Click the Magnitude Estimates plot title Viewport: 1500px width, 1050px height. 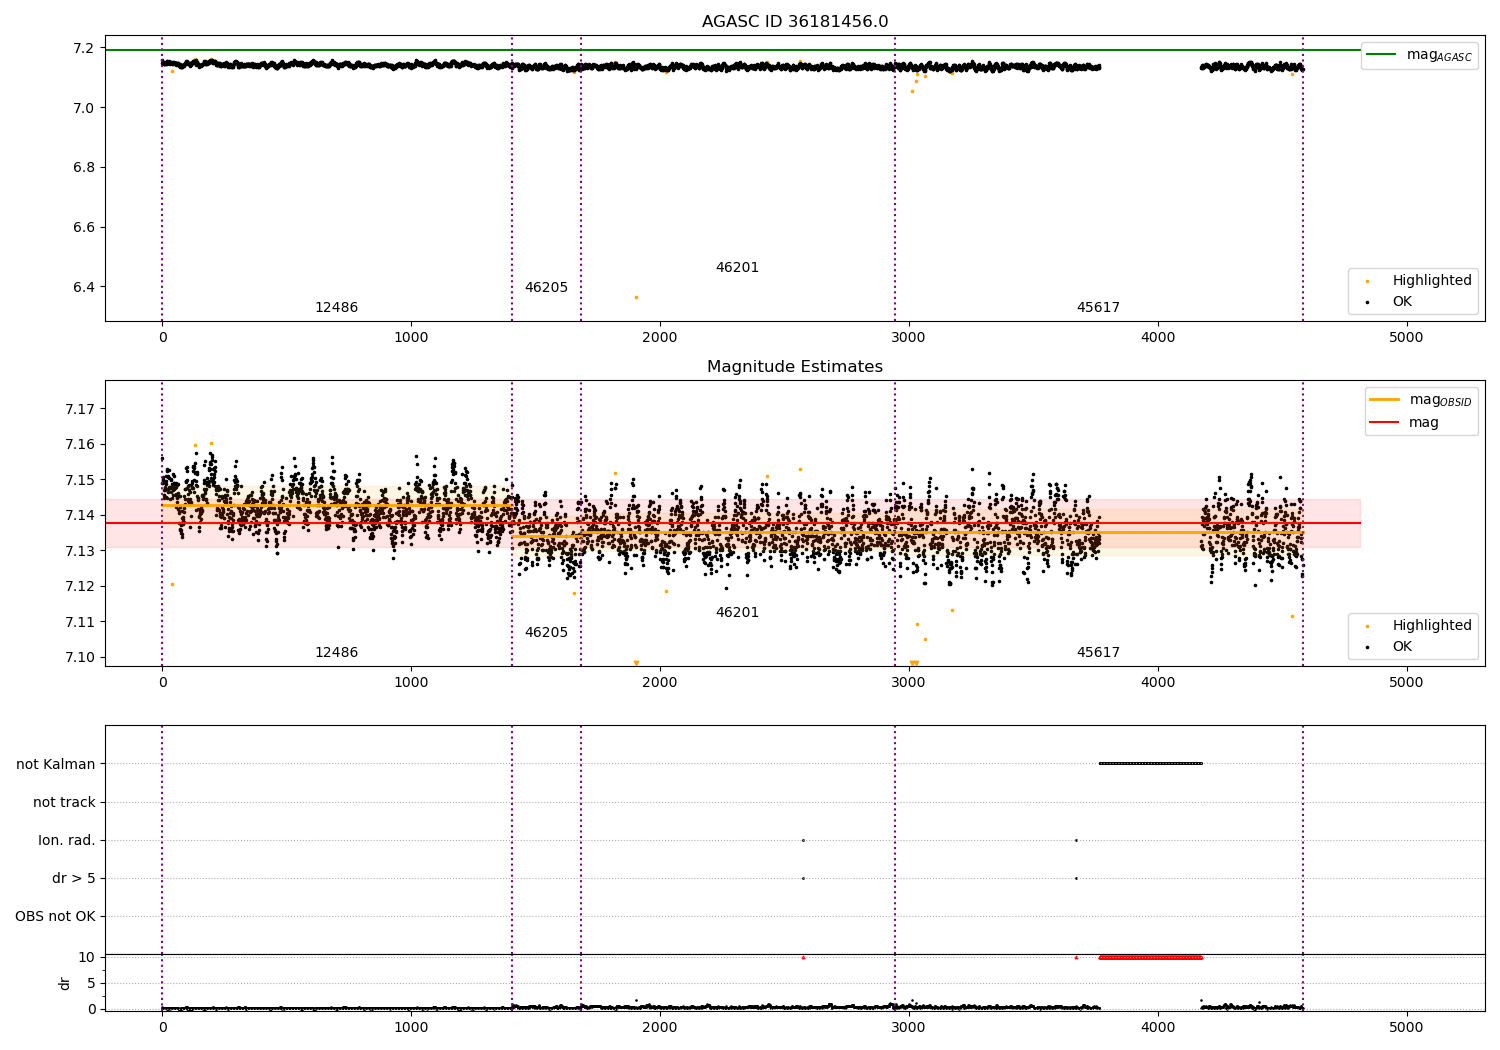click(x=795, y=367)
